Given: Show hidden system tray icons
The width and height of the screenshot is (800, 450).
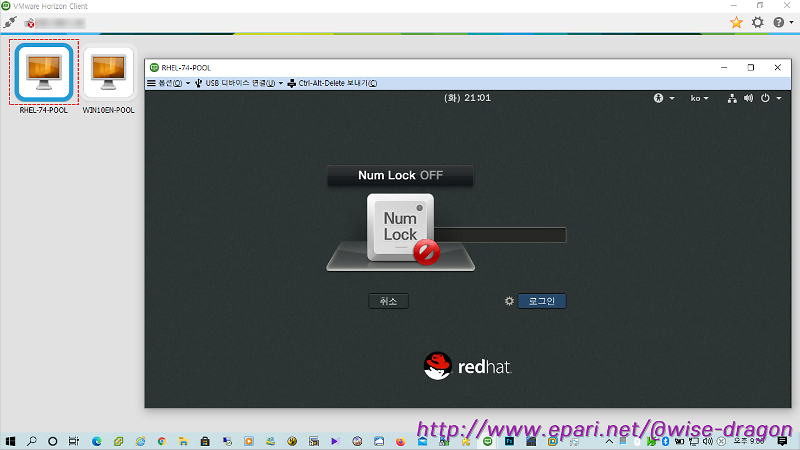Looking at the screenshot, I should 609,441.
